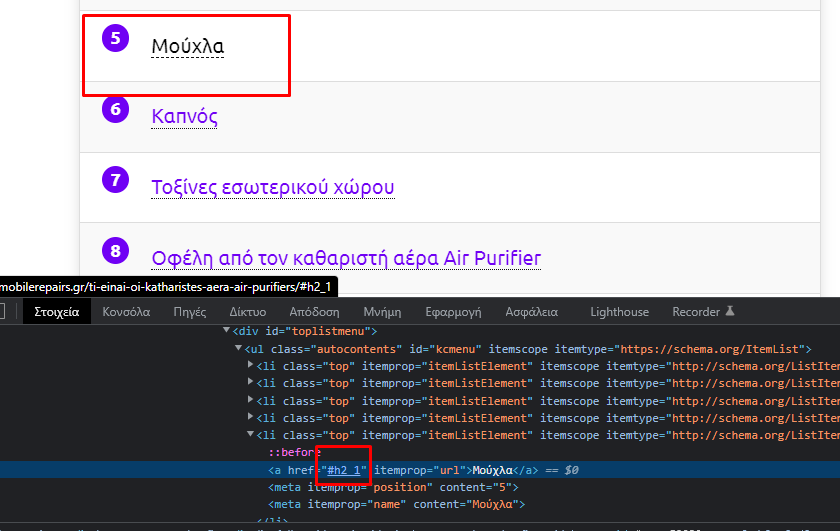Select the meta name content Μούχλα row

396,505
